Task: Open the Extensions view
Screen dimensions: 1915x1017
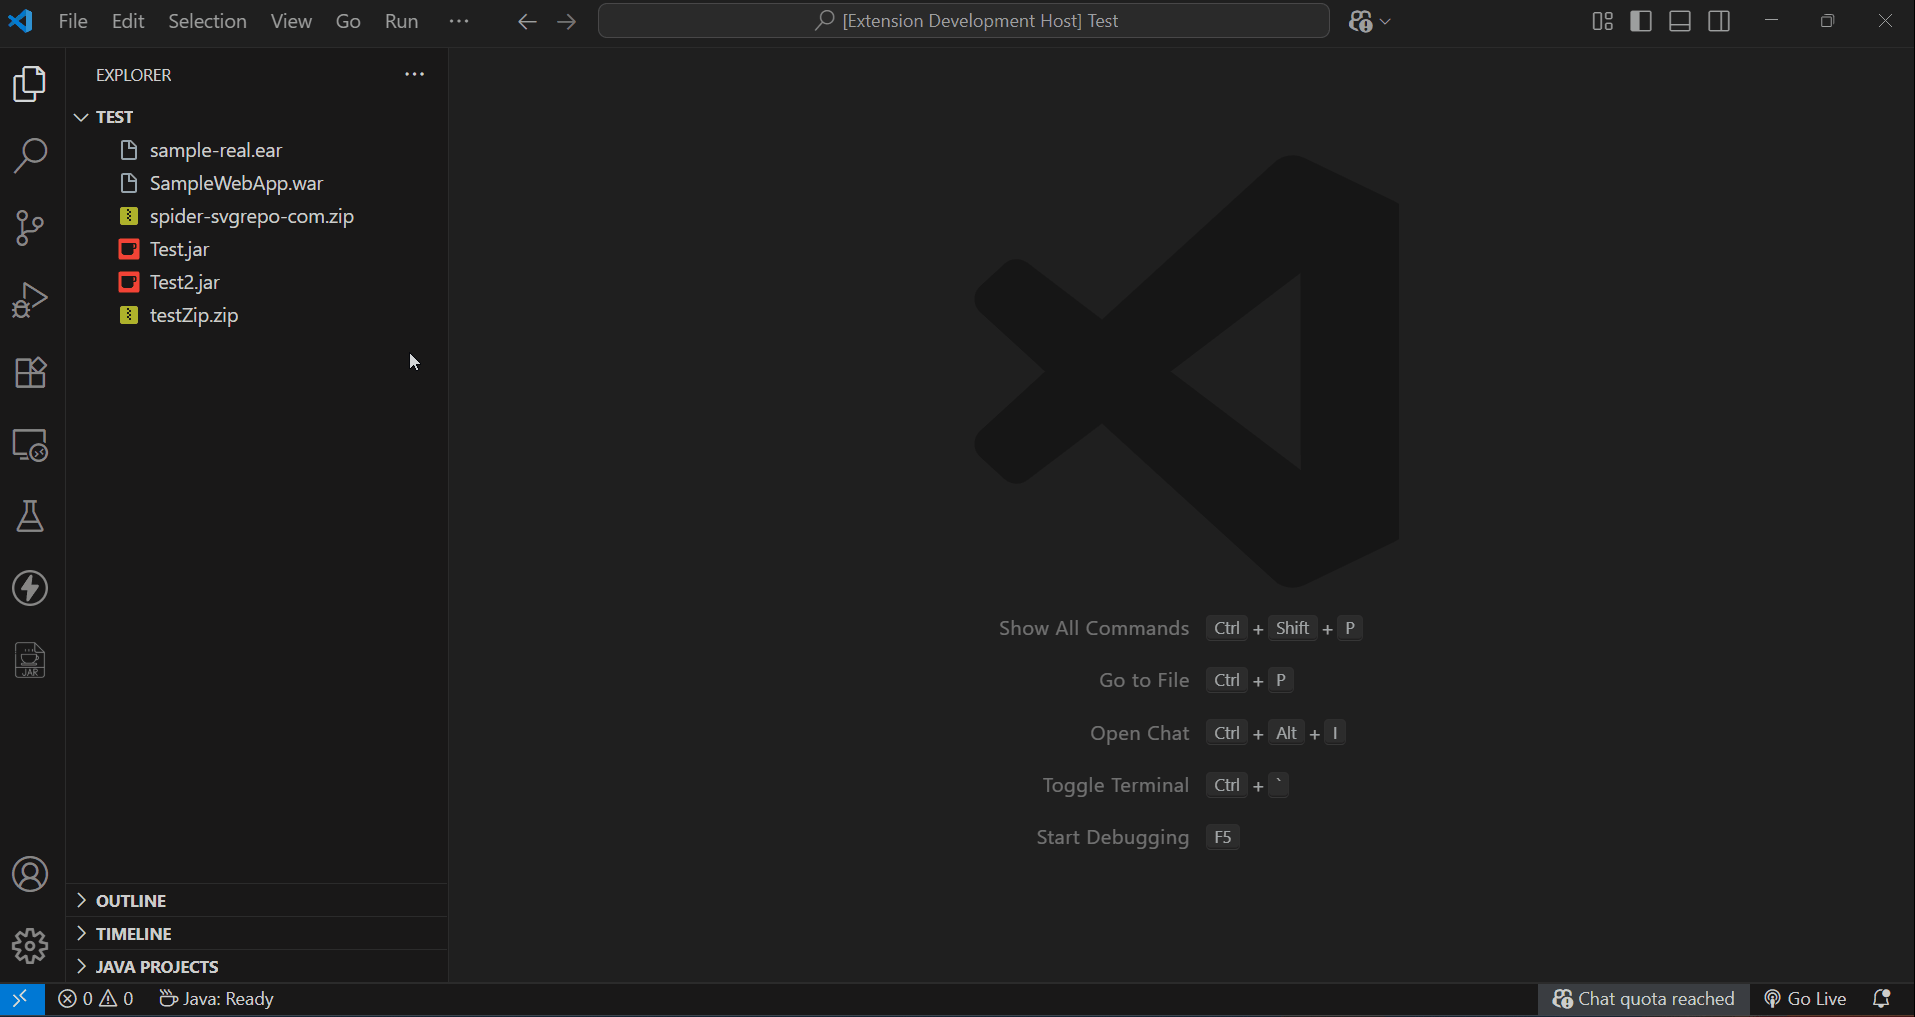Action: [x=30, y=372]
